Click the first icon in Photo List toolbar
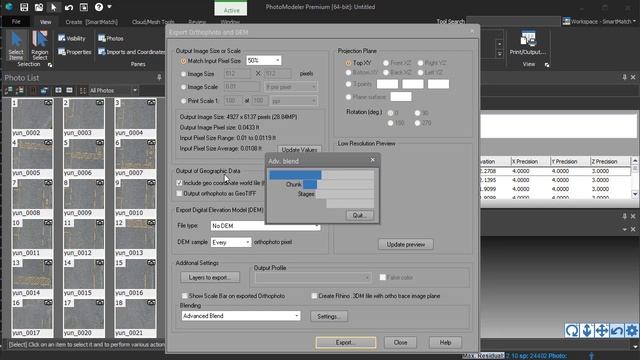 (x=8, y=90)
